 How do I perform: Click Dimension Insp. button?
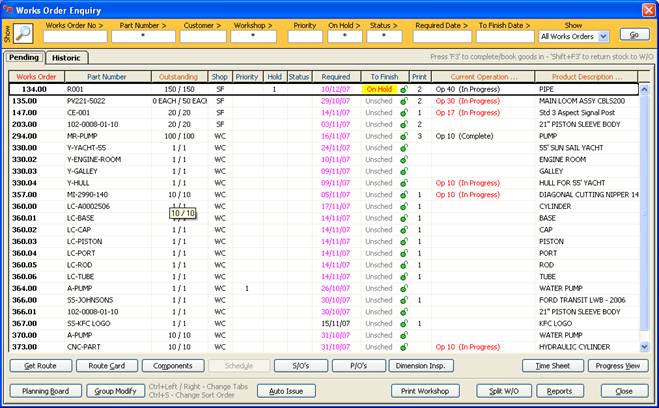click(421, 366)
